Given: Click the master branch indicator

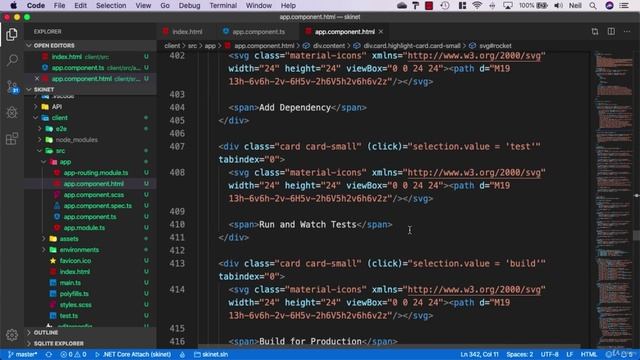Looking at the screenshot, I should (23, 354).
